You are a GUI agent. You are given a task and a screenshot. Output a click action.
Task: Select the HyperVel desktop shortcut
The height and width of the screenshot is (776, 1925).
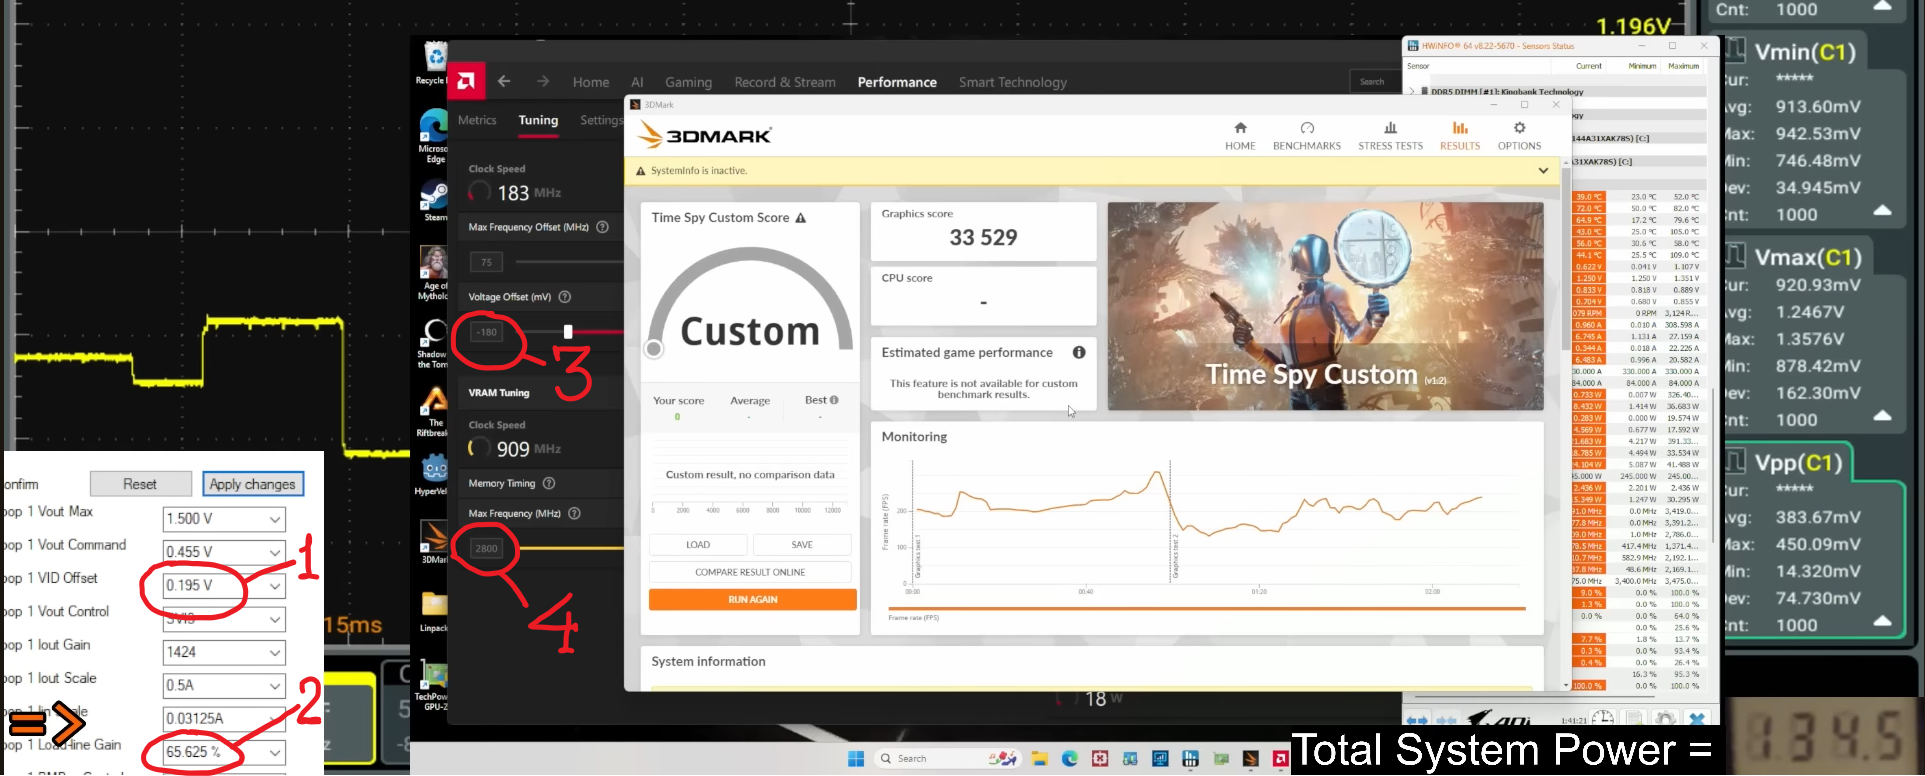[x=433, y=475]
